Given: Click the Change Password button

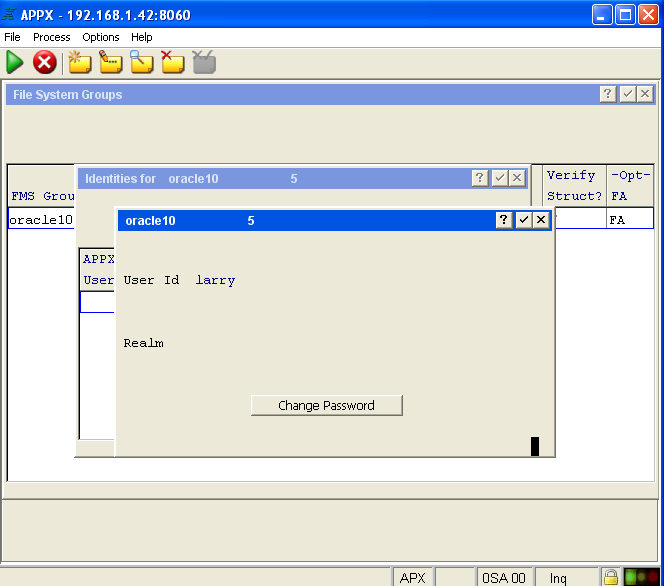Looking at the screenshot, I should (x=326, y=405).
